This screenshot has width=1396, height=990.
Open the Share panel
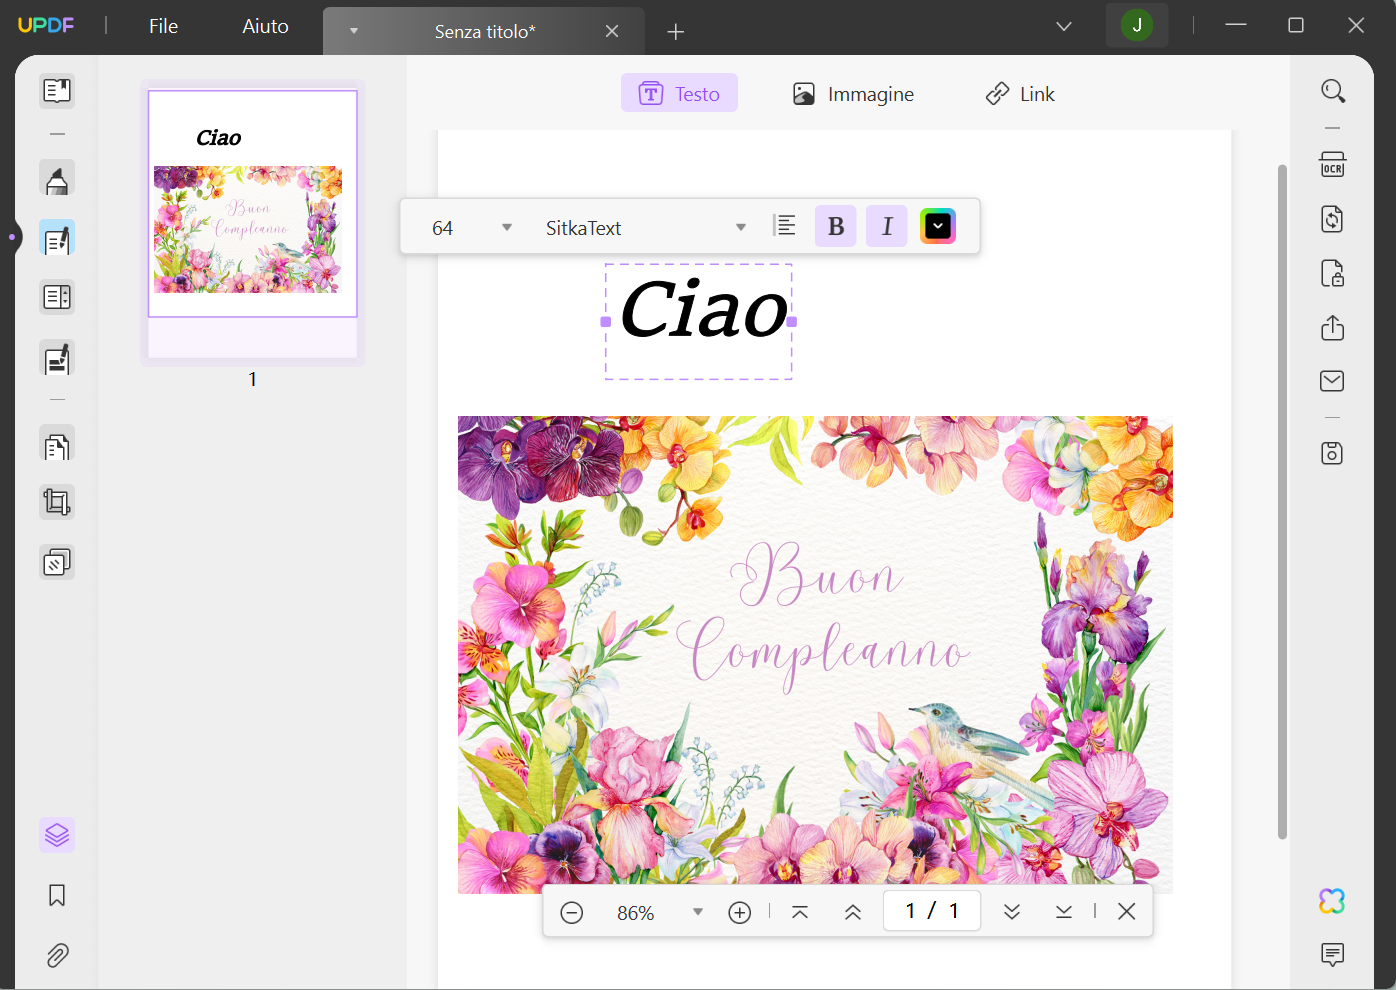coord(1332,328)
